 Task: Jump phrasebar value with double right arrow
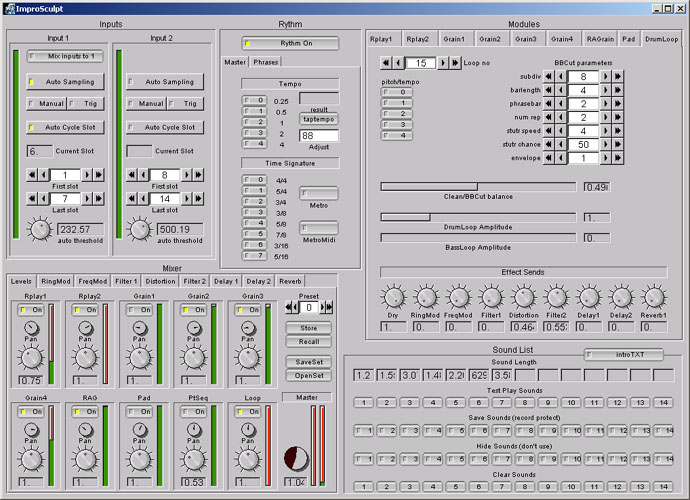[x=618, y=104]
